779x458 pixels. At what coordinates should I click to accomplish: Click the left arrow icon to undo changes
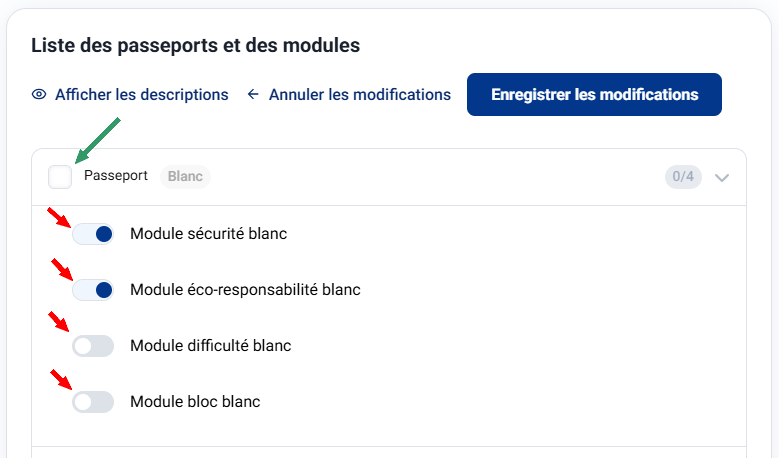pos(253,95)
